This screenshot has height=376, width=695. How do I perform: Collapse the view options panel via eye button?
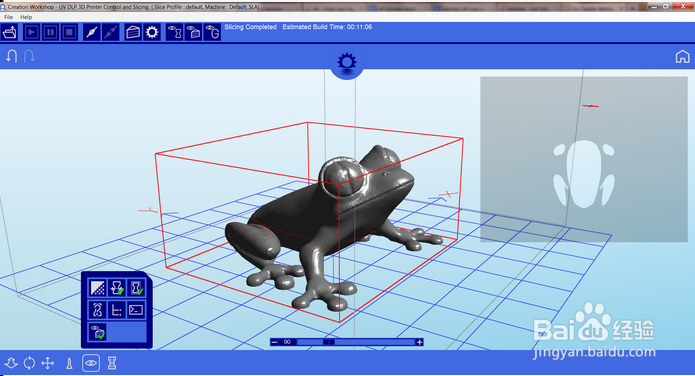[91, 364]
